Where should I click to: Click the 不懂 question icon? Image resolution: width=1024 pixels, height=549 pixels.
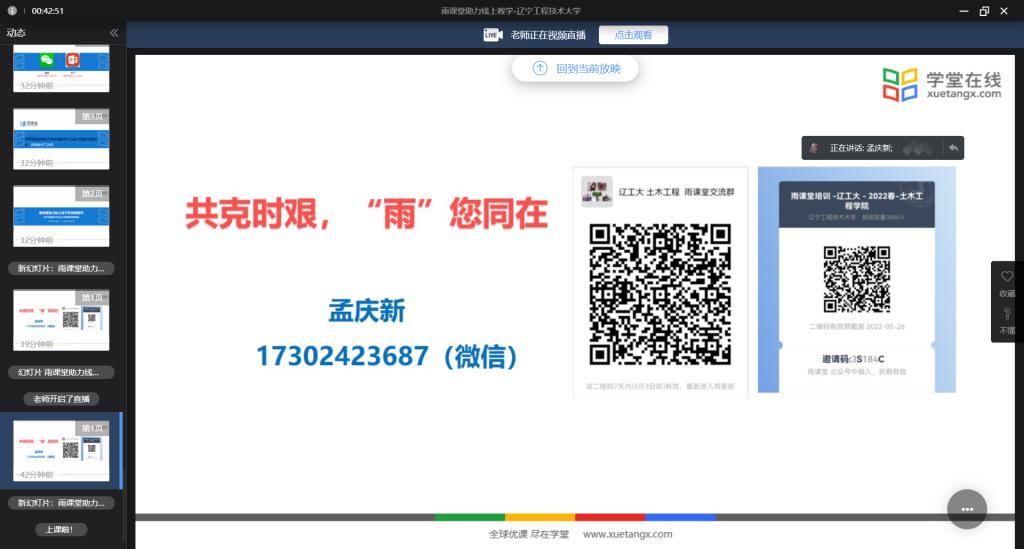(1007, 314)
